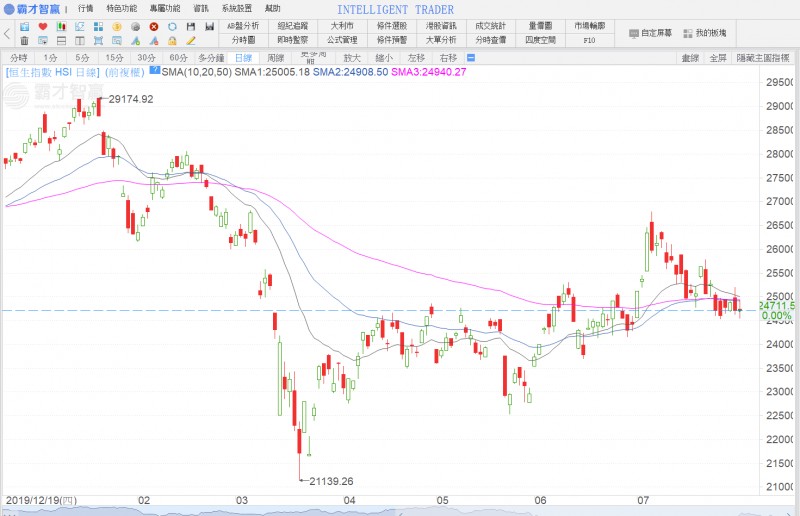Screen dimensions: 800x516
Task: Click the red heart favorites icon
Action: tap(43, 26)
